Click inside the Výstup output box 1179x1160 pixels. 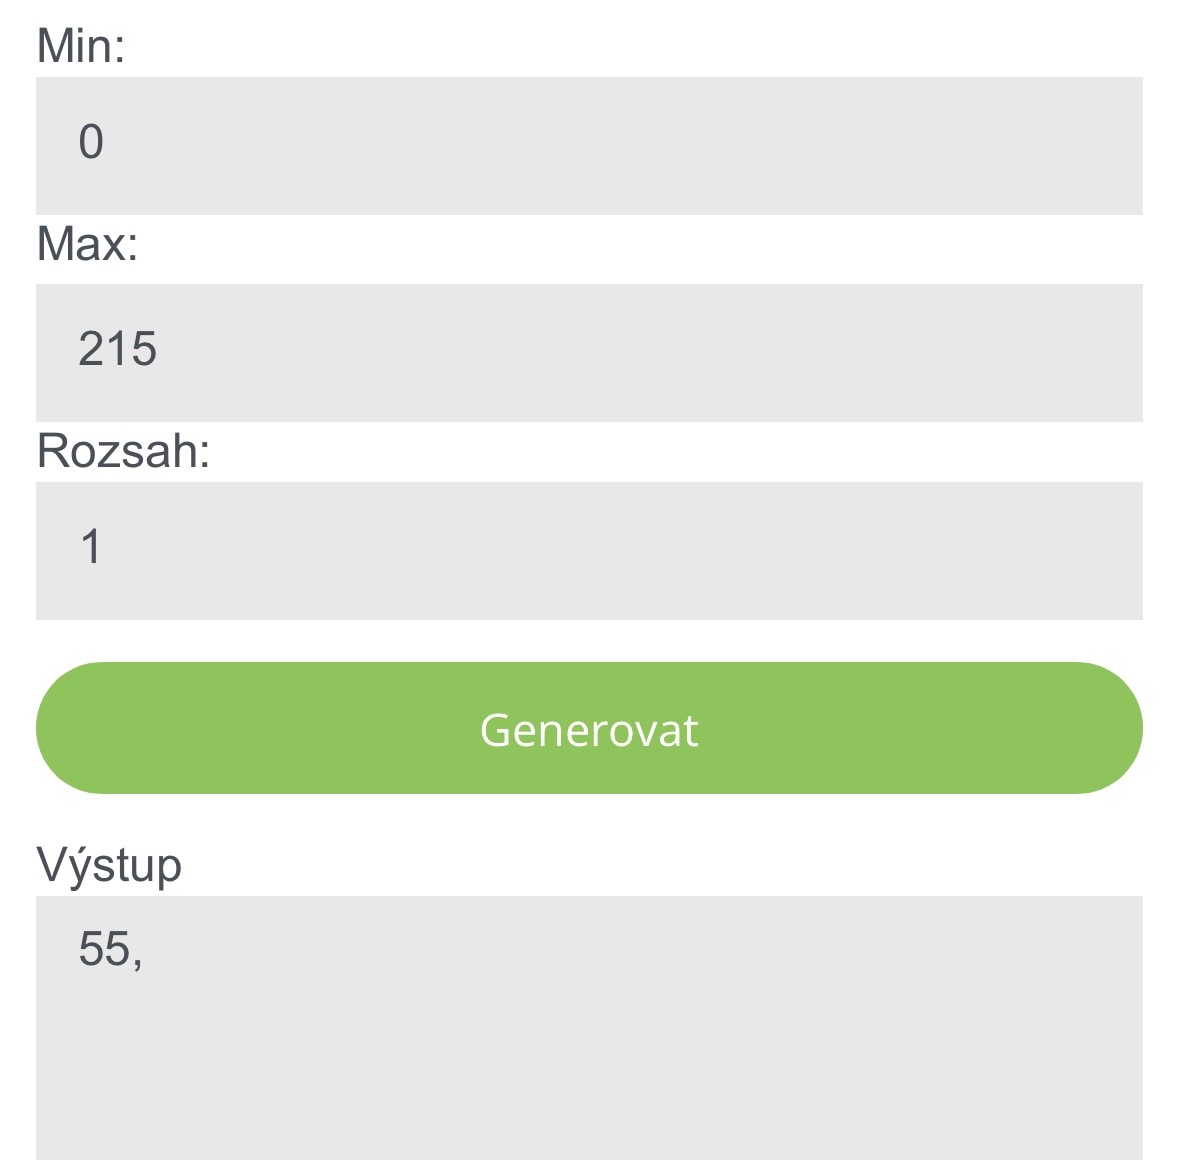(x=589, y=1028)
